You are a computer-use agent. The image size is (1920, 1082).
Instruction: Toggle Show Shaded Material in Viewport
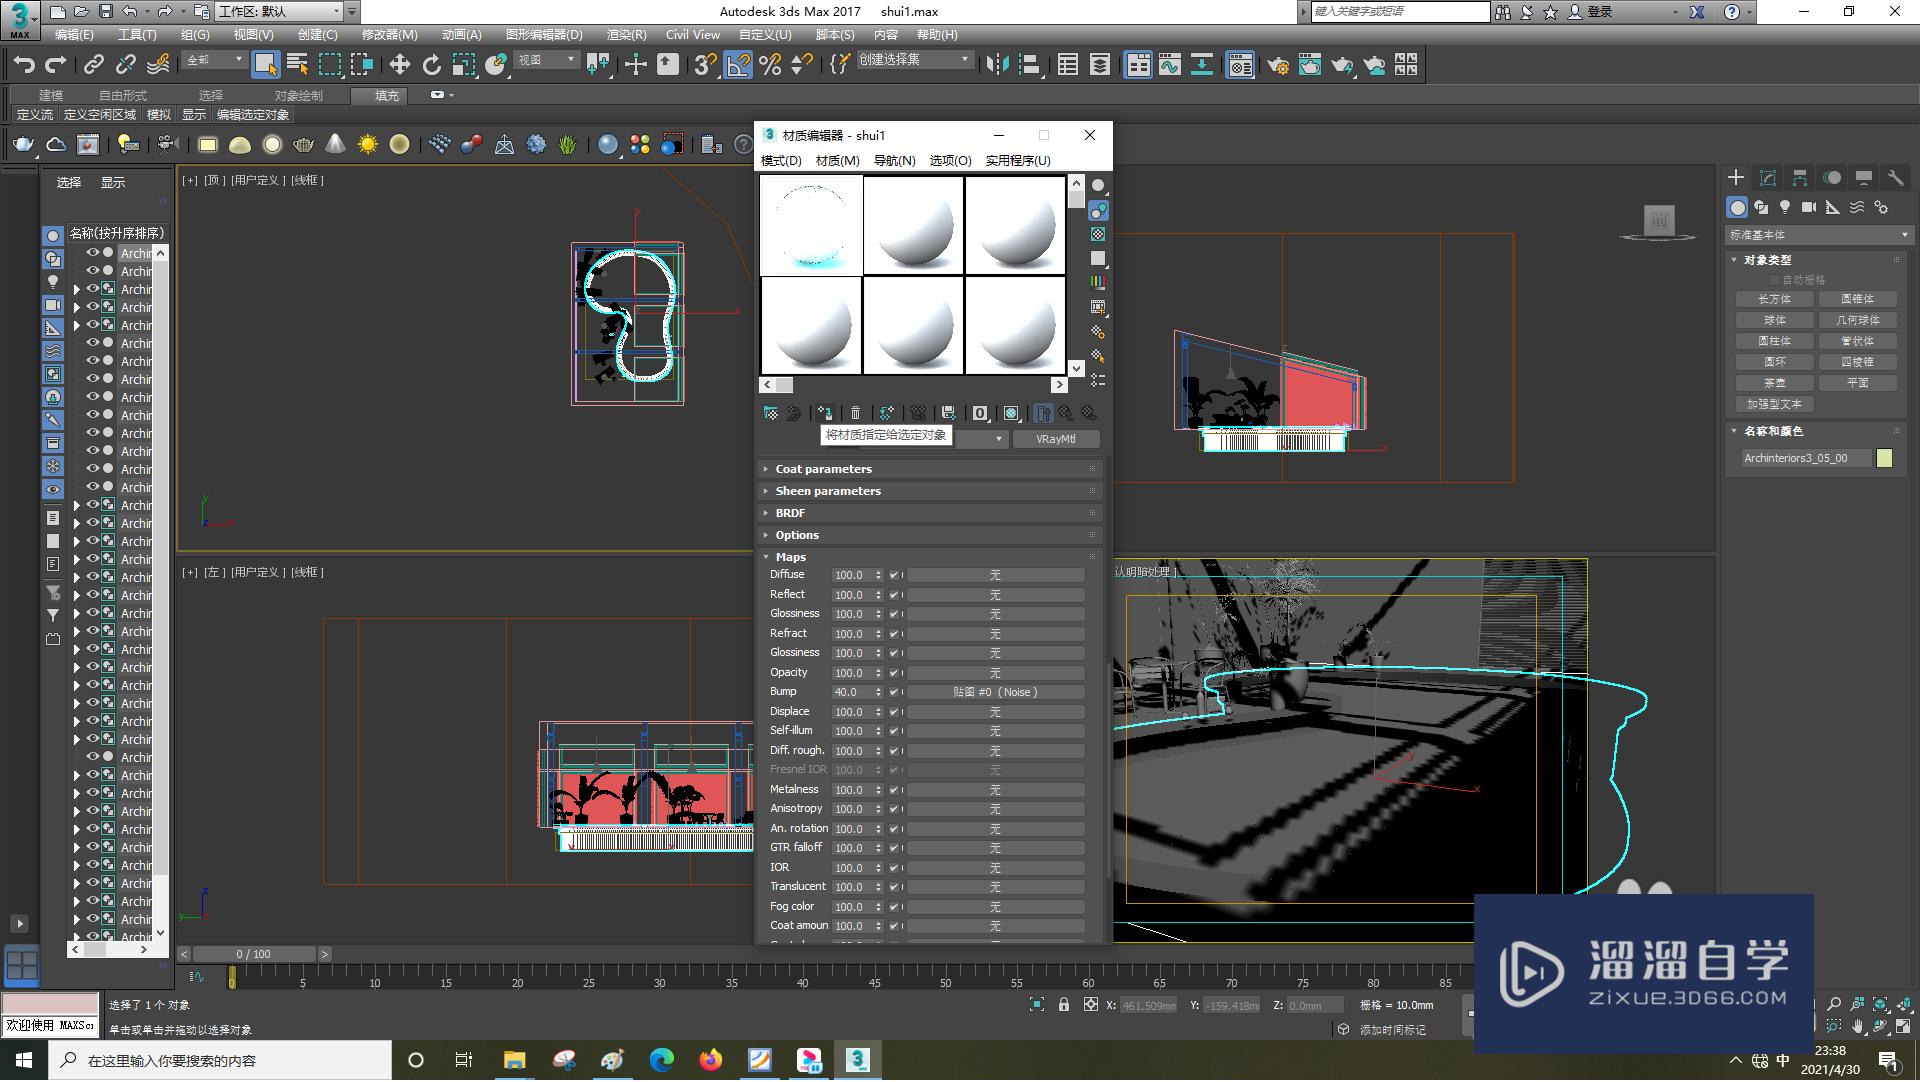pos(1011,413)
